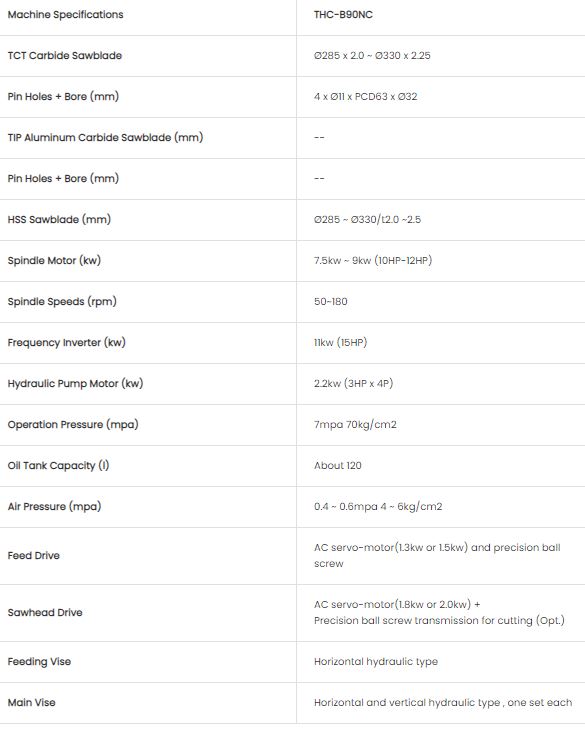The height and width of the screenshot is (730, 585).
Task: Select the Feed Drive row label
Action: pyautogui.click(x=34, y=556)
